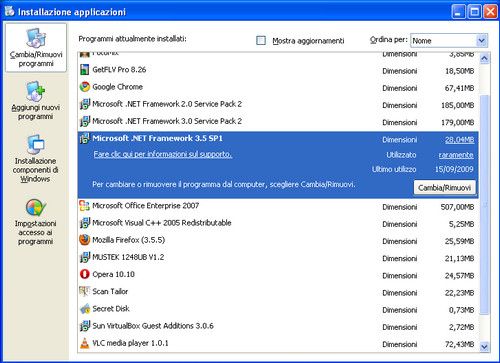Select VLC media player 1.0.1 entry
Viewport: 500px width, 363px height.
[x=278, y=344]
